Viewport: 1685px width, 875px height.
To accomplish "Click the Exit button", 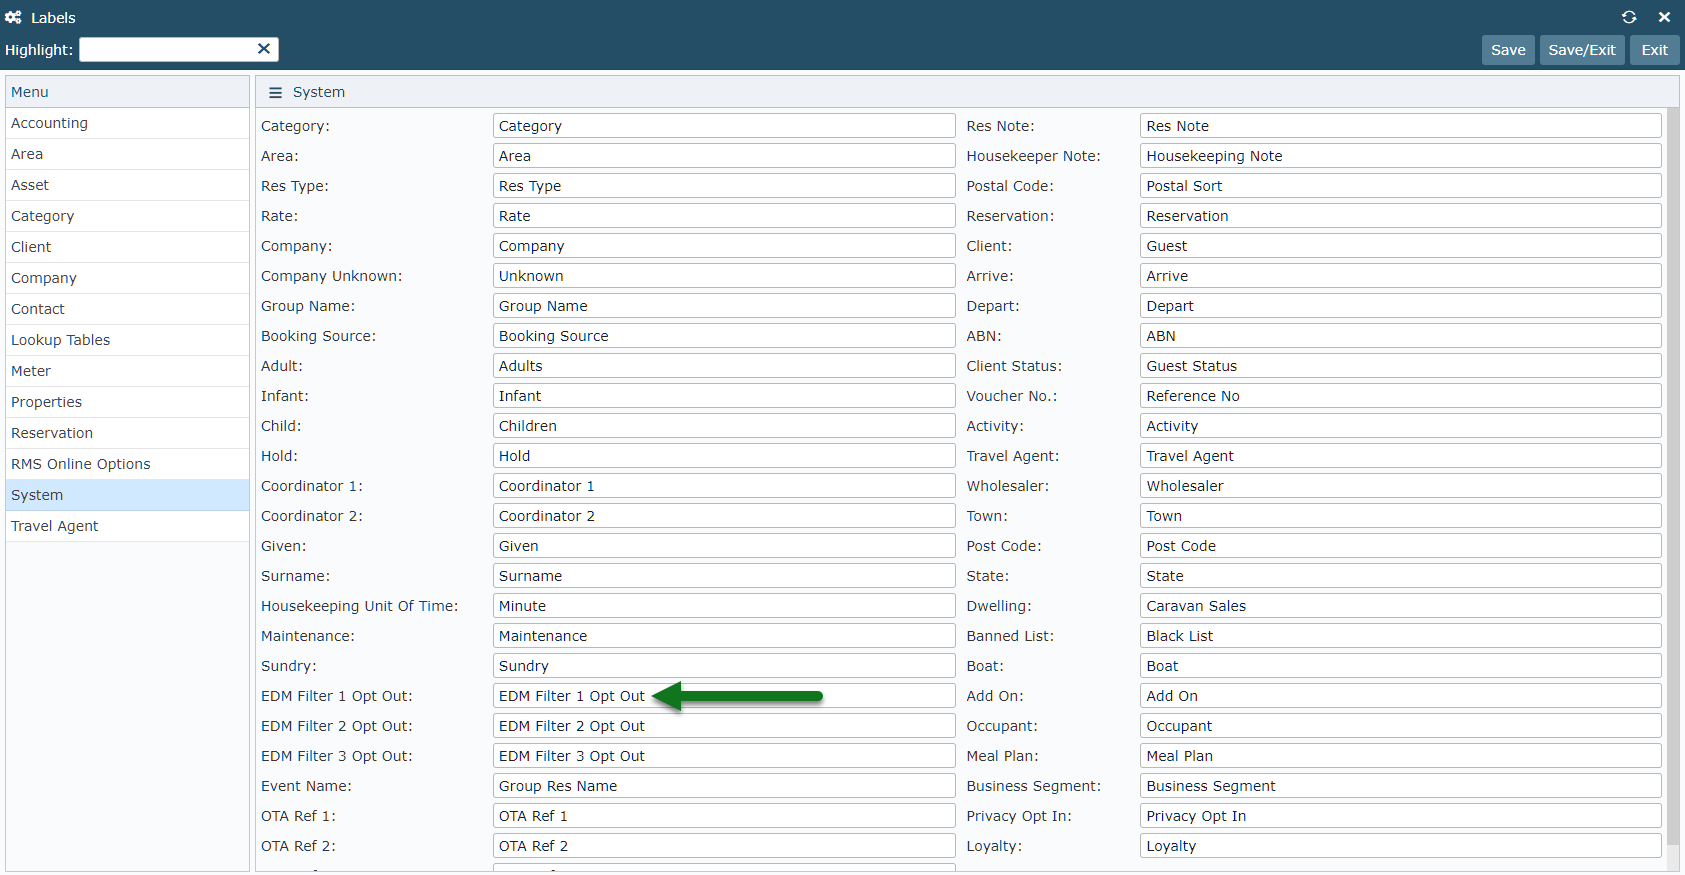I will pyautogui.click(x=1655, y=50).
